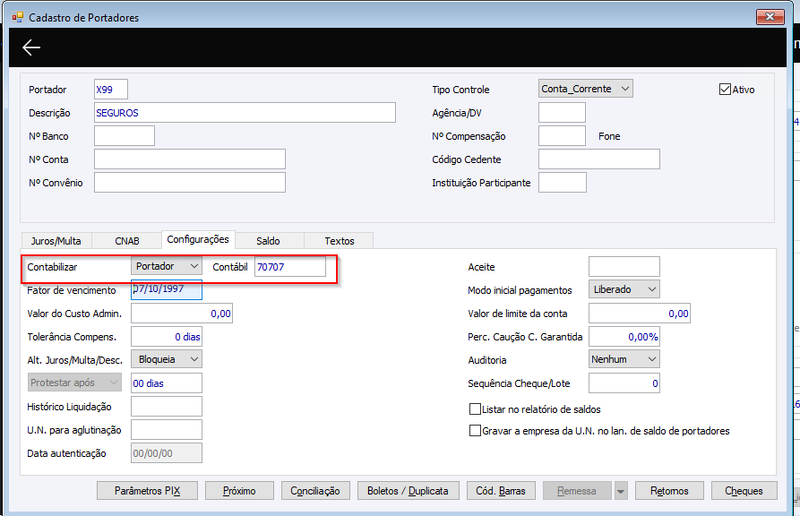This screenshot has width=800, height=516.
Task: Click the 00 dias protest field
Action: pos(166,383)
